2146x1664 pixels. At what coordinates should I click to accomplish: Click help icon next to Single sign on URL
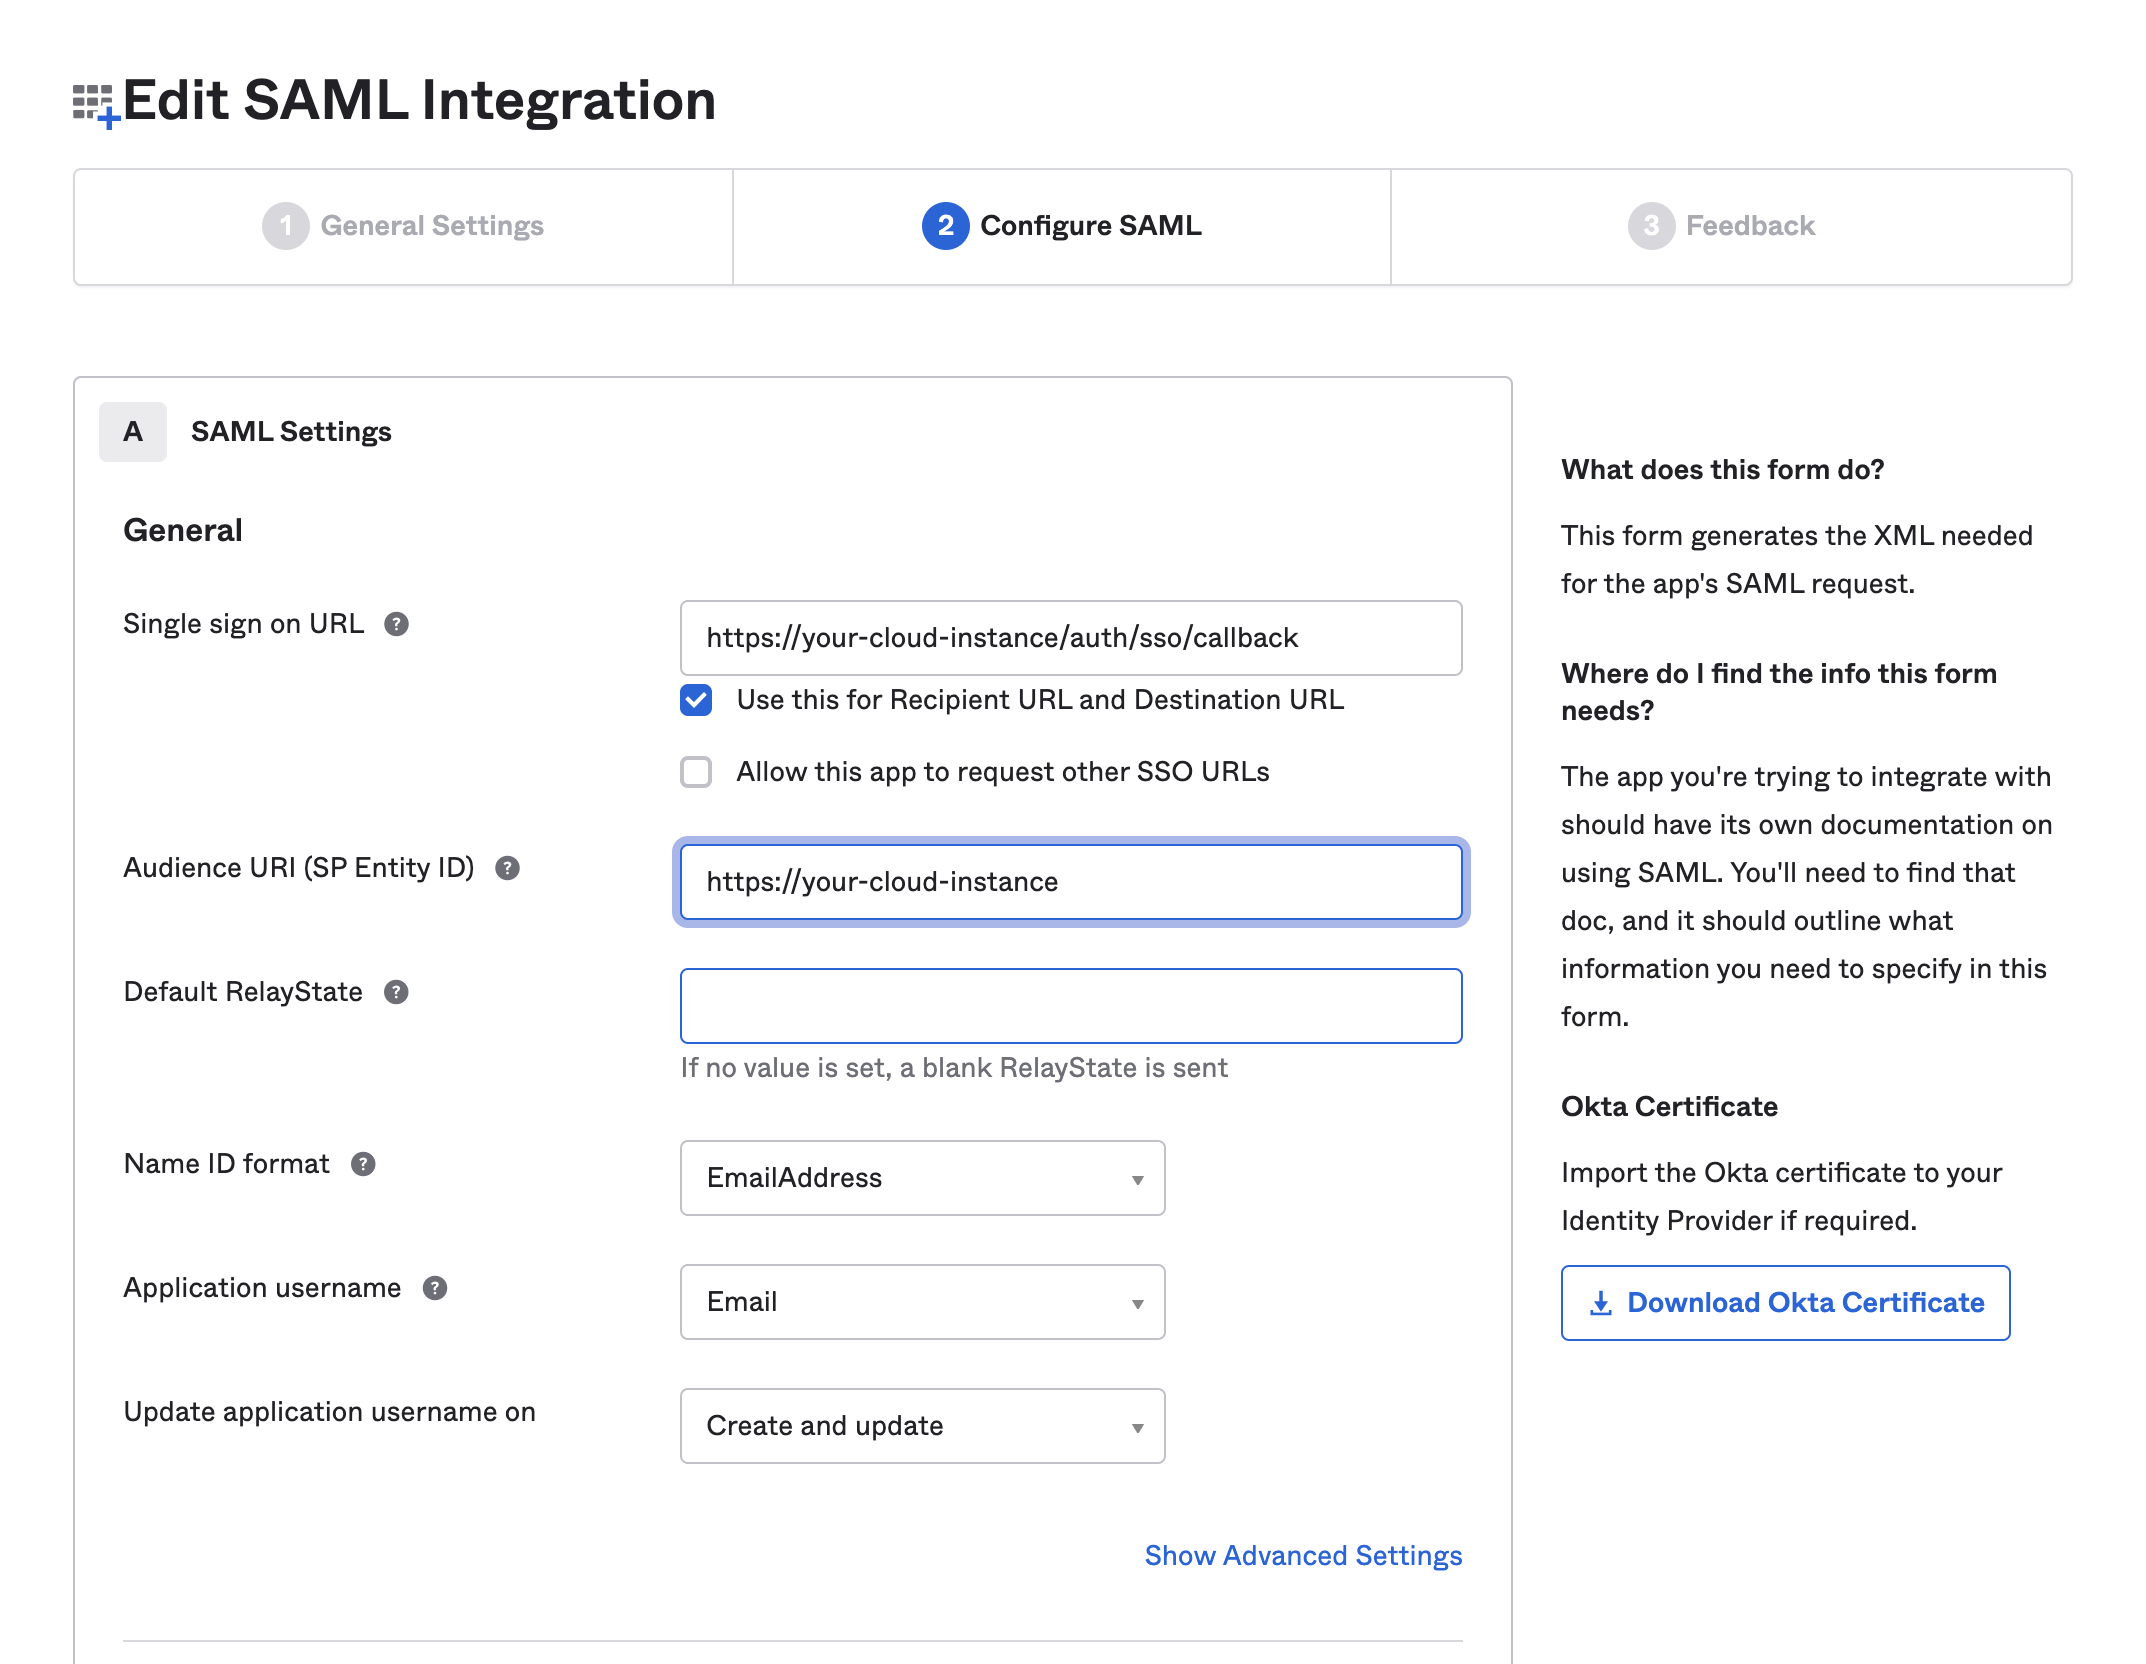tap(397, 624)
